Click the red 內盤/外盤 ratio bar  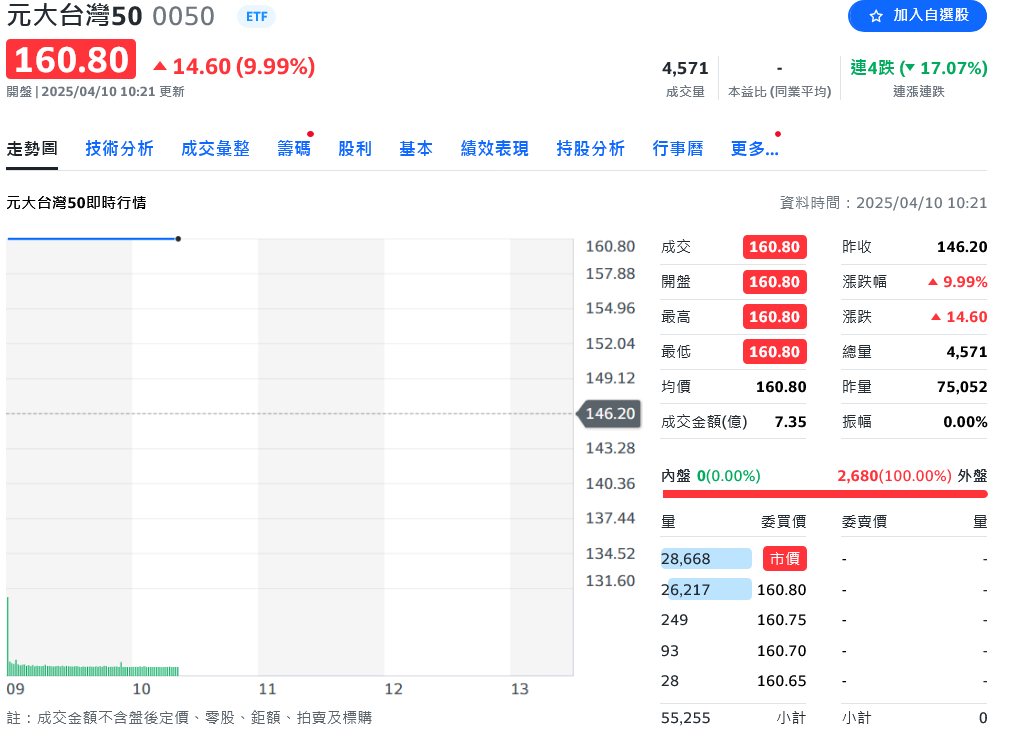click(824, 495)
